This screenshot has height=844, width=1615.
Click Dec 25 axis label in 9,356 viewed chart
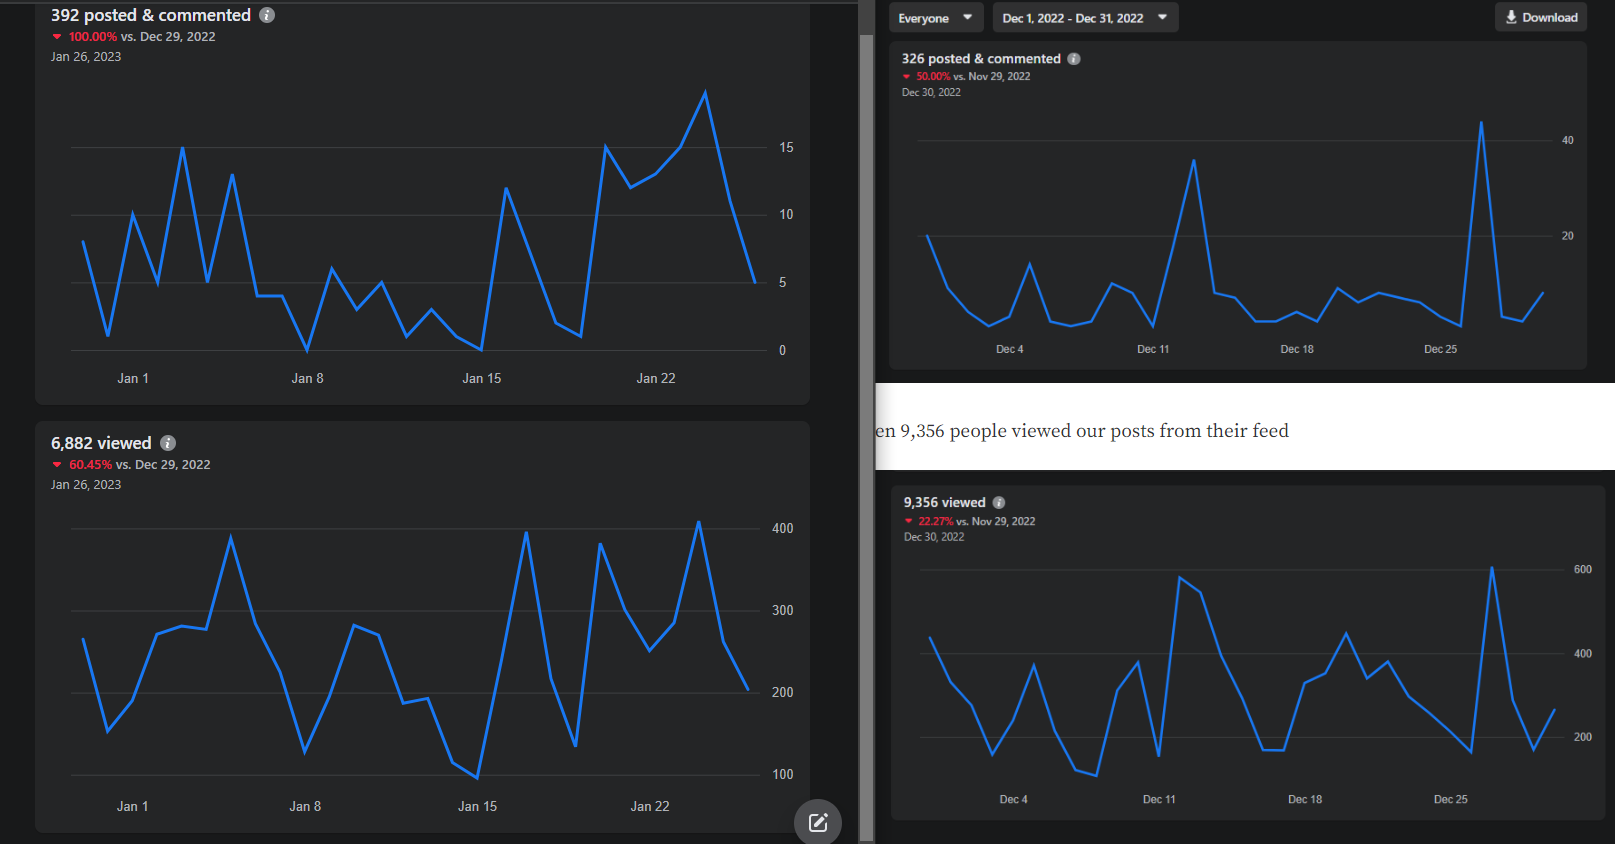(x=1451, y=799)
